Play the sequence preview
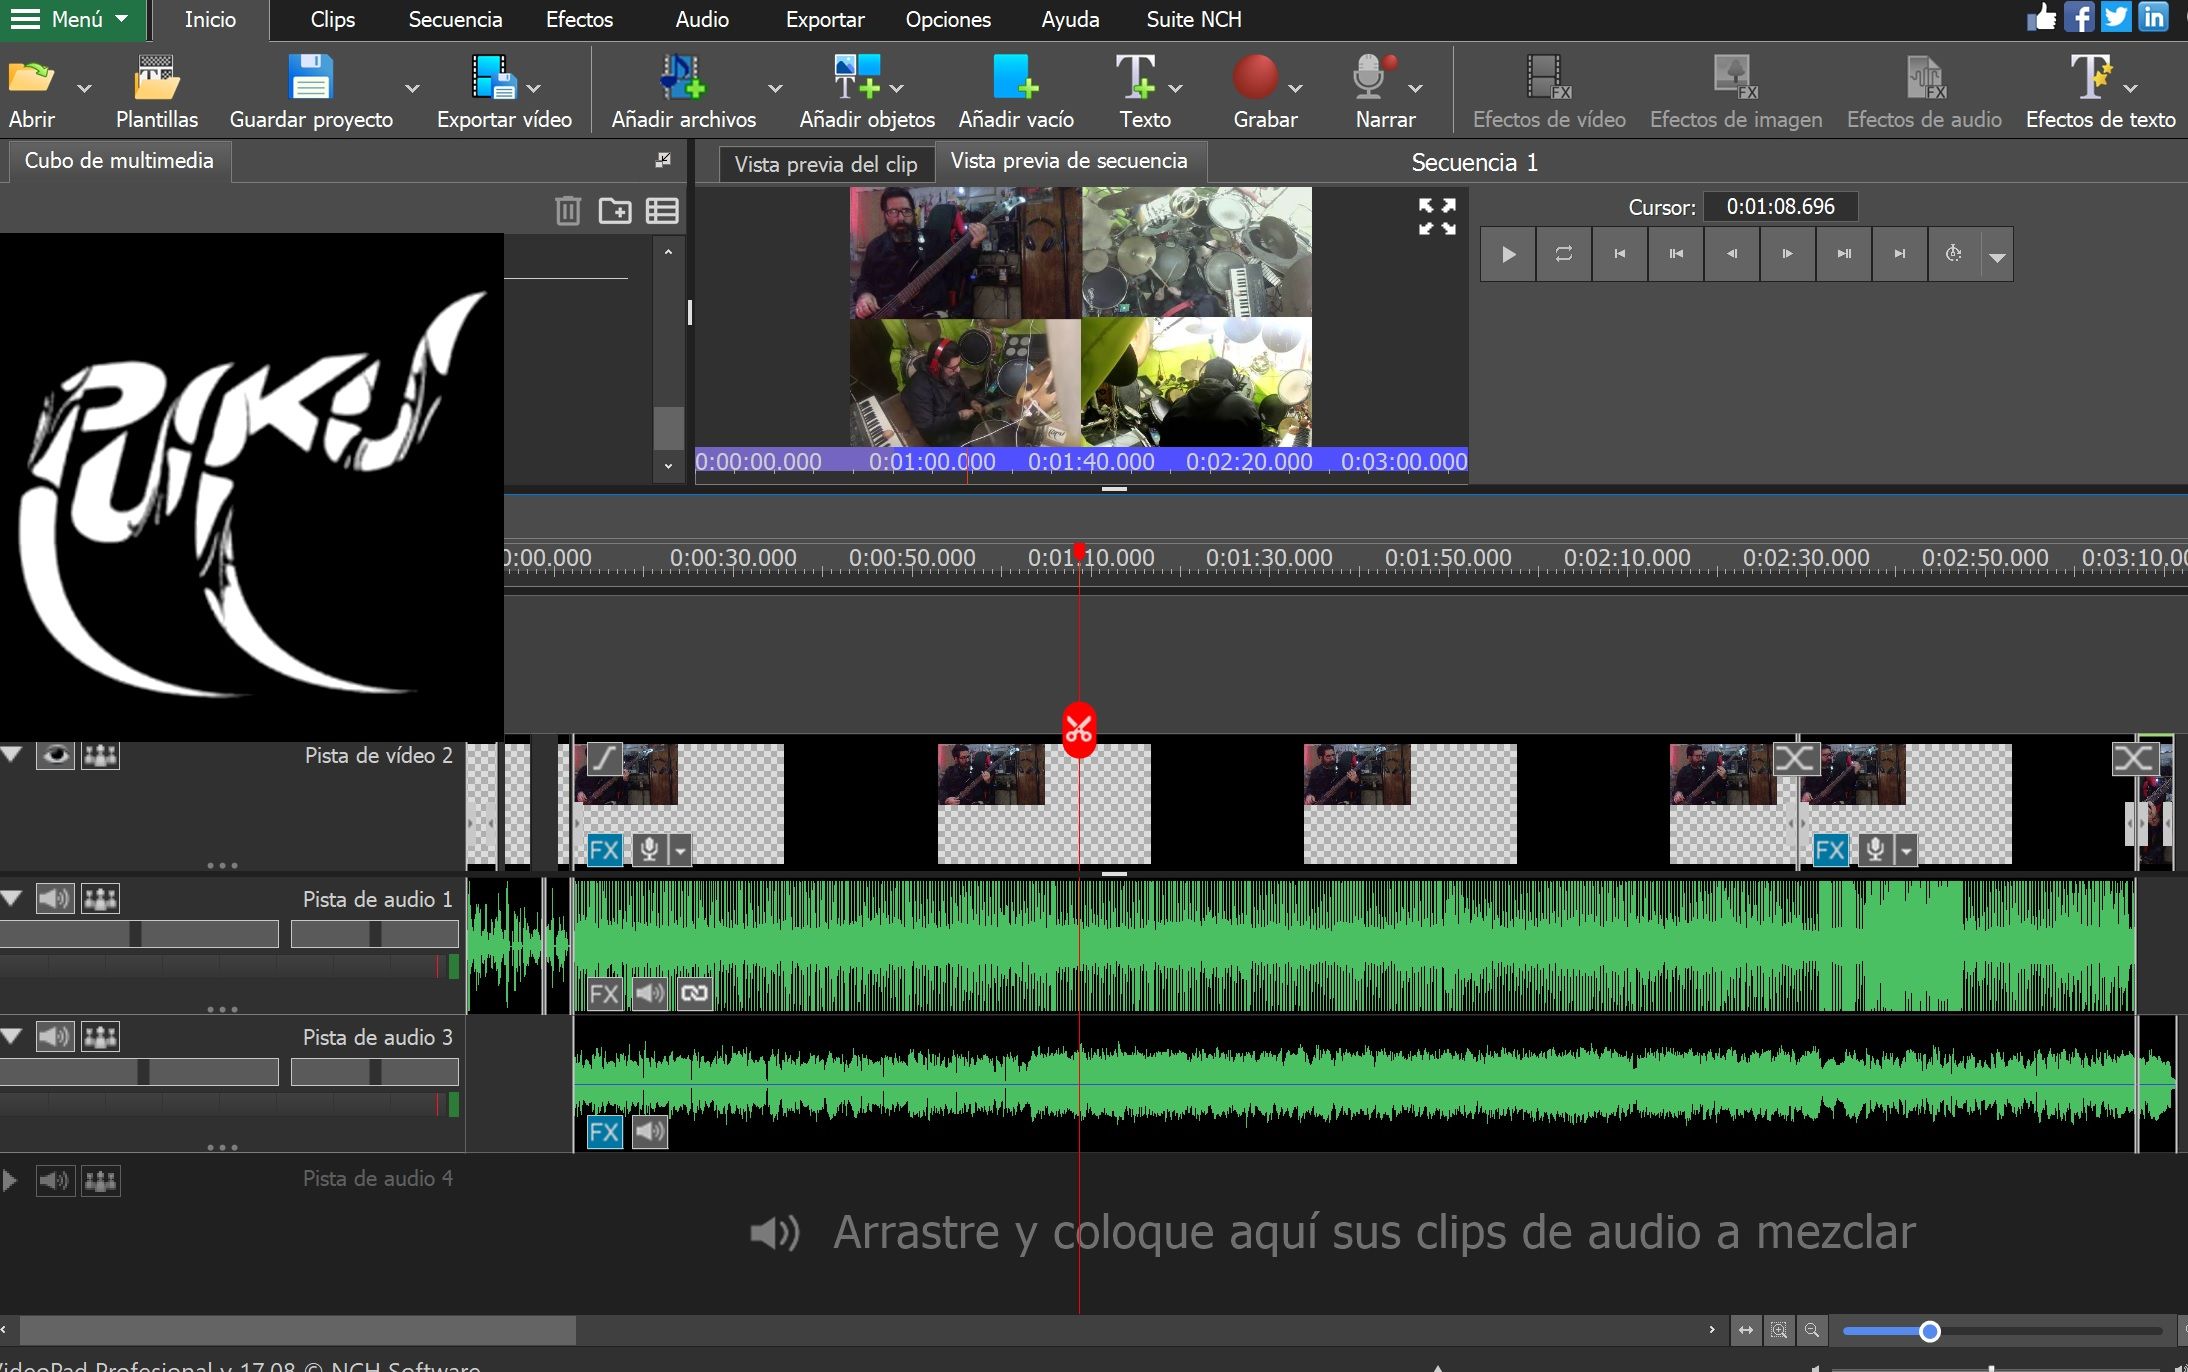 (1508, 254)
